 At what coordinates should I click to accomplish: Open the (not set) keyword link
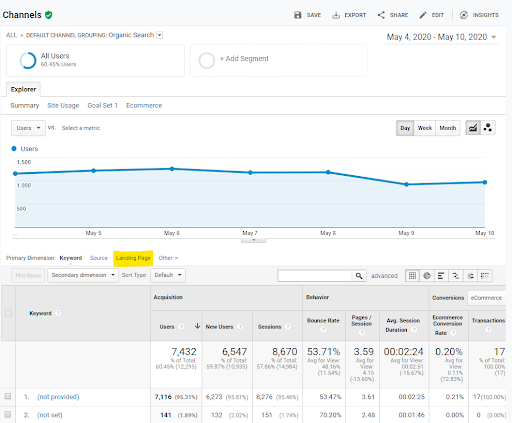(x=50, y=415)
